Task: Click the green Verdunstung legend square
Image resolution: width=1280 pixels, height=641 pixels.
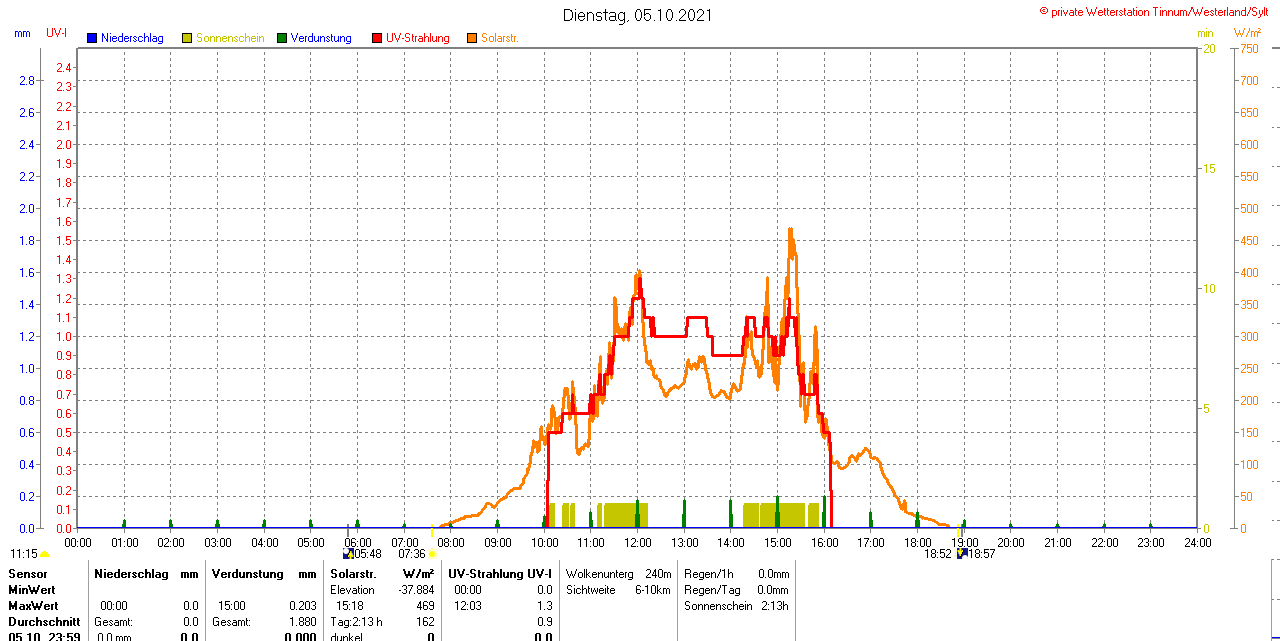Action: (x=282, y=38)
